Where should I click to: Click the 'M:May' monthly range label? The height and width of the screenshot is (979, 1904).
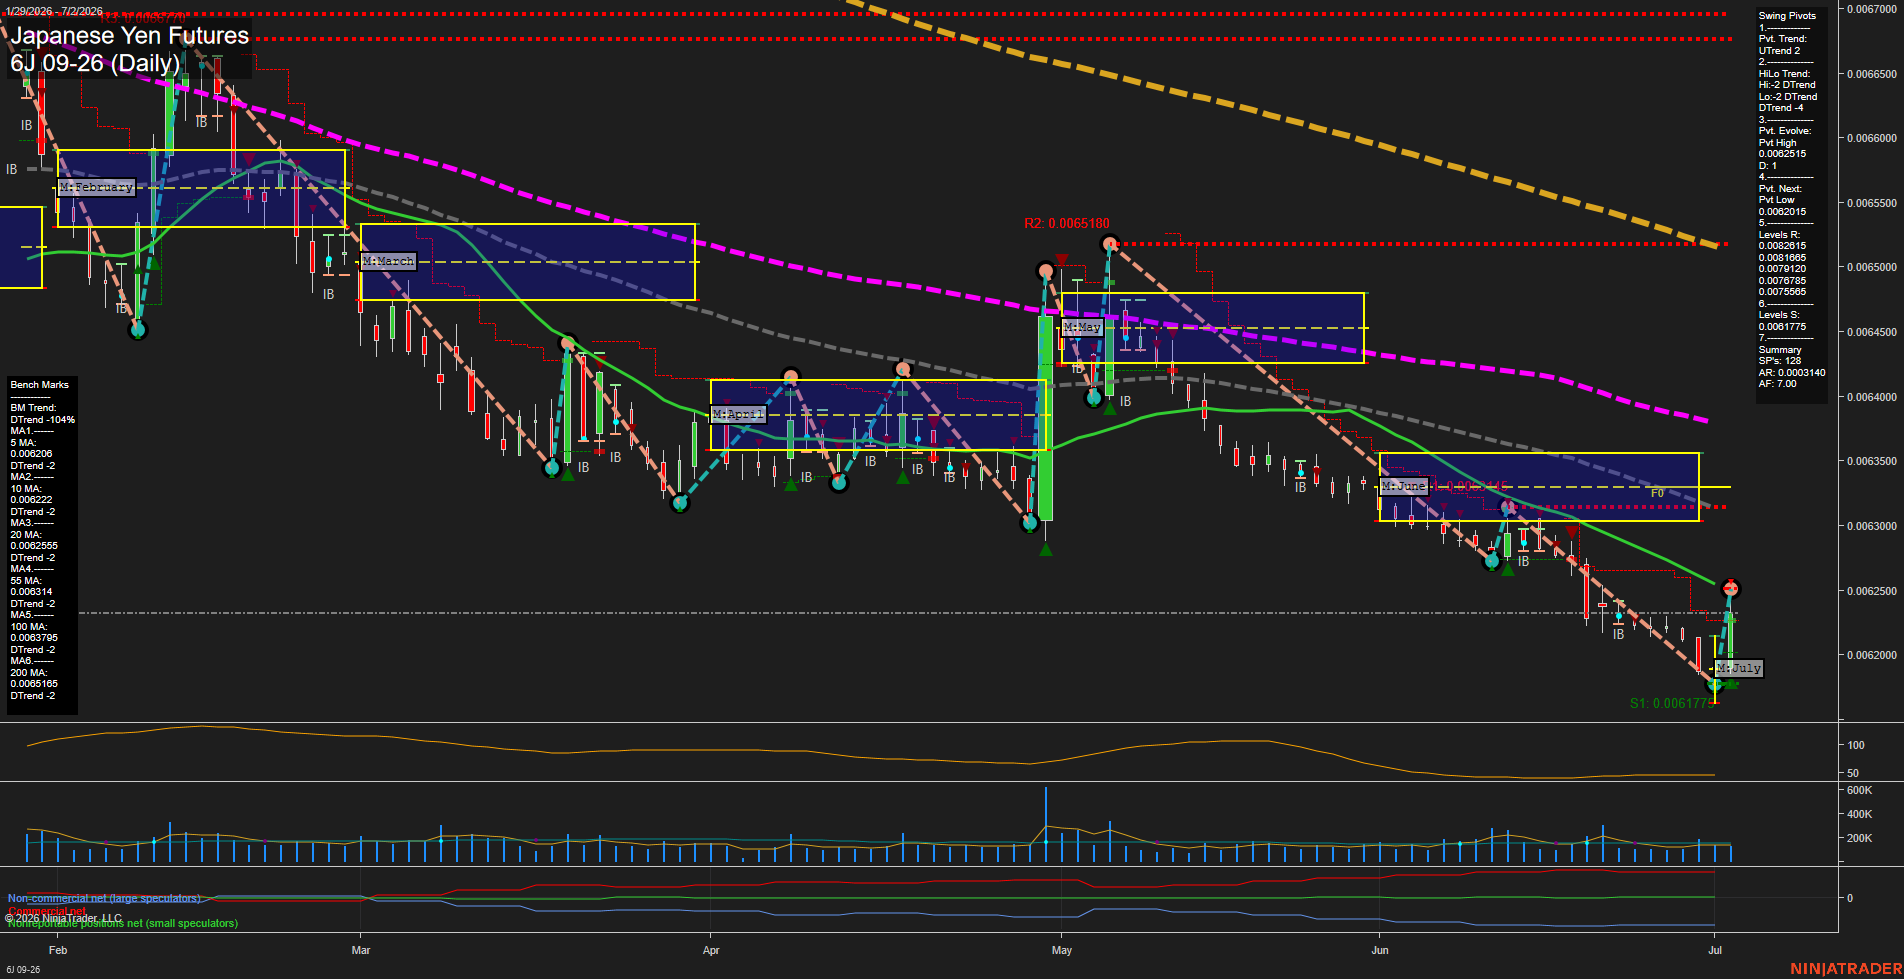1082,327
